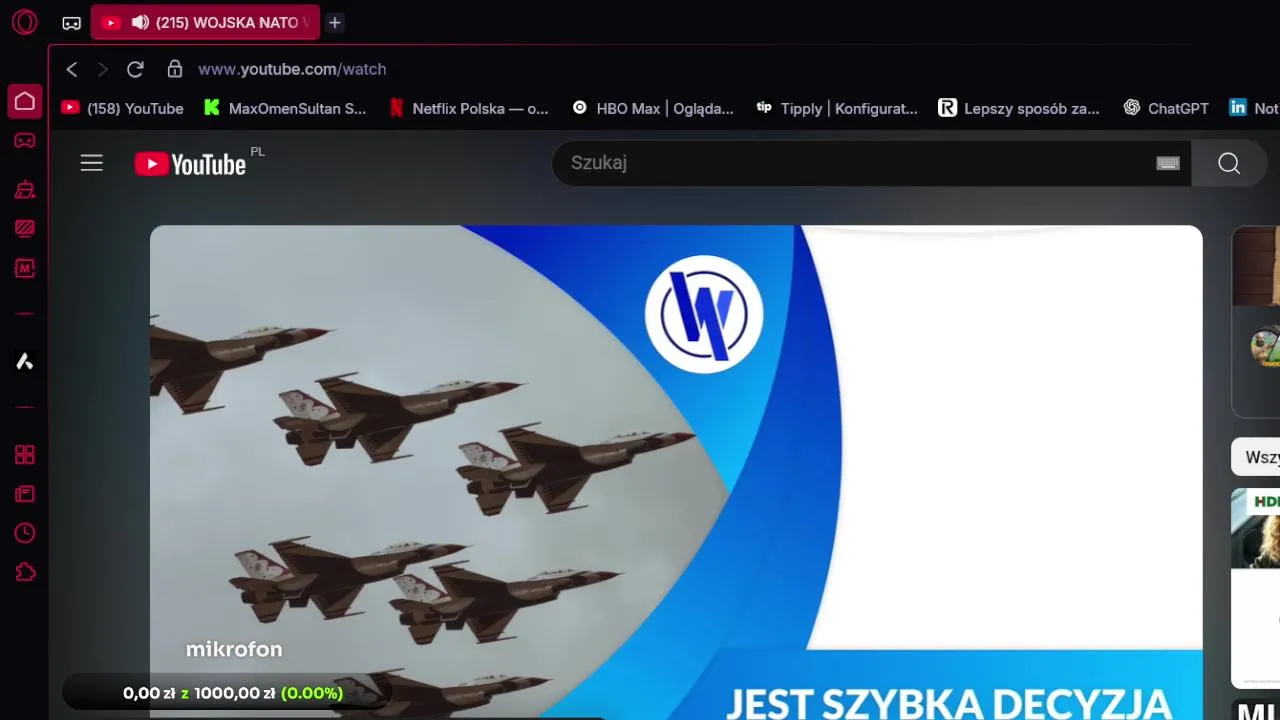Open the Netflix Polska bookmark

(x=469, y=108)
